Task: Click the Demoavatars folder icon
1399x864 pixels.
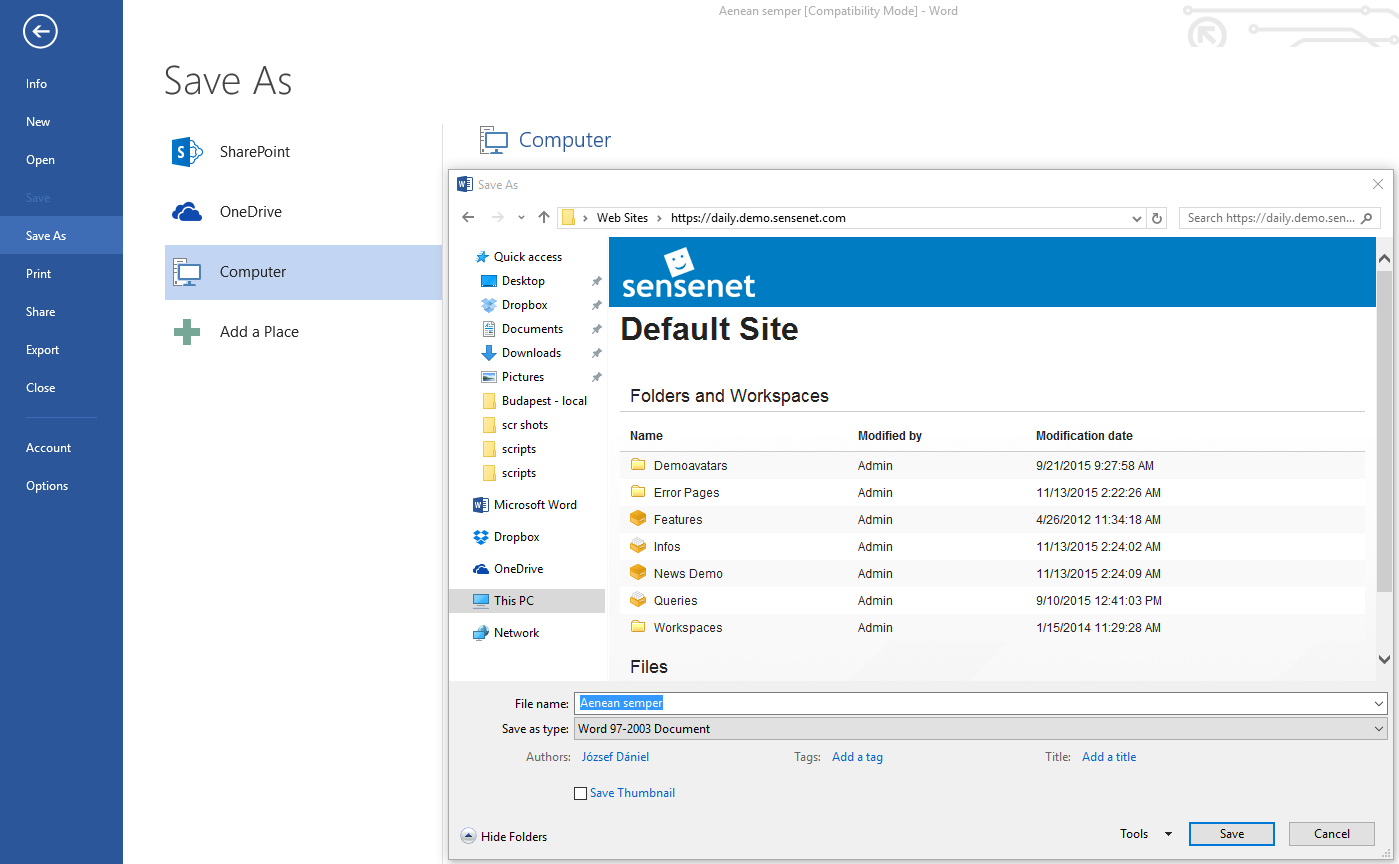Action: 638,465
